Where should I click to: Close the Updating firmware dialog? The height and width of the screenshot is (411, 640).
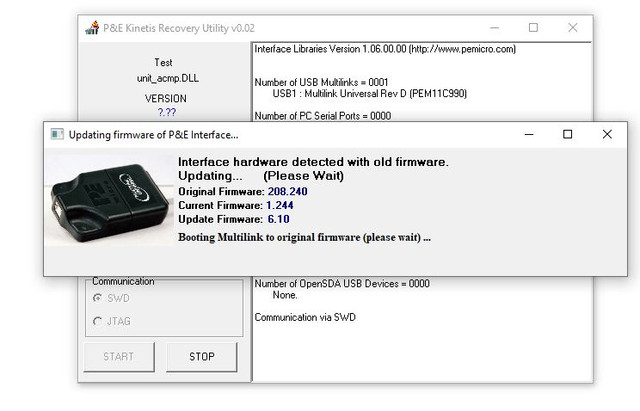[607, 134]
